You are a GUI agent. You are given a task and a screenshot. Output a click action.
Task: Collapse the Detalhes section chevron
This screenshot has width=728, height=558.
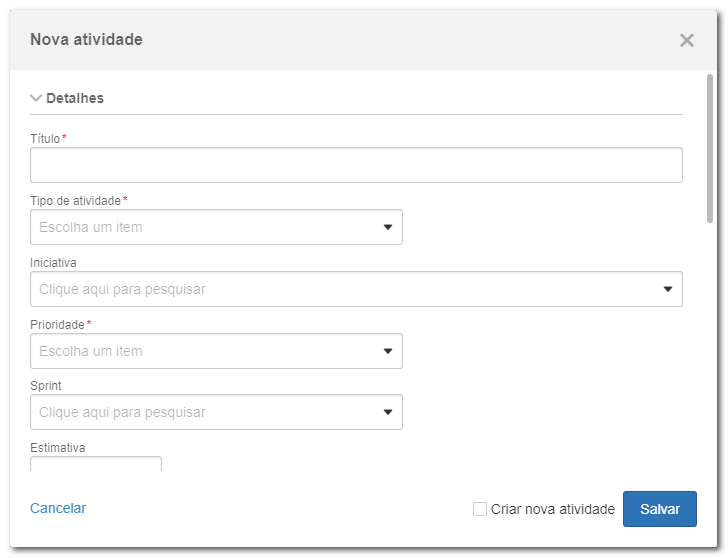click(x=36, y=98)
